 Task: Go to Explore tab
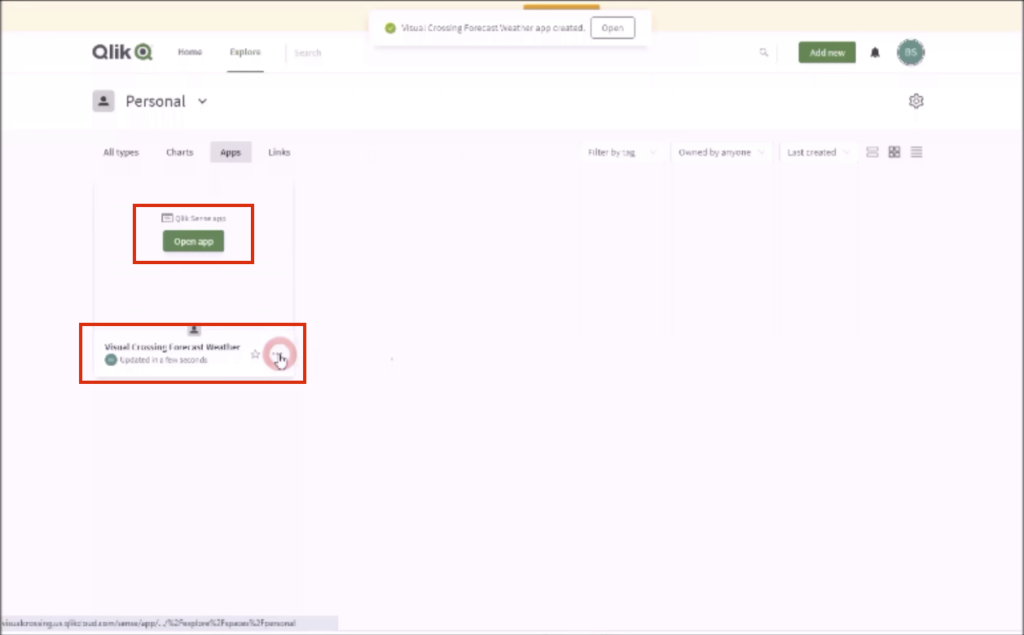tap(246, 52)
